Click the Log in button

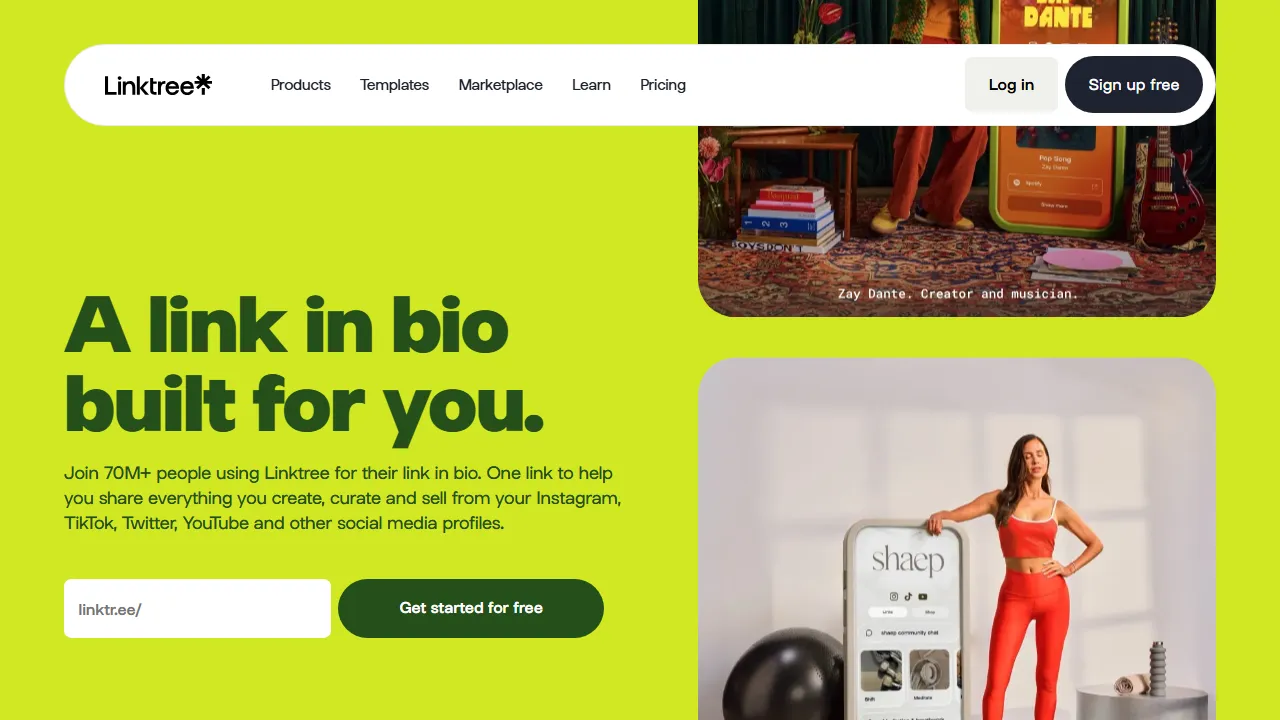click(1011, 84)
